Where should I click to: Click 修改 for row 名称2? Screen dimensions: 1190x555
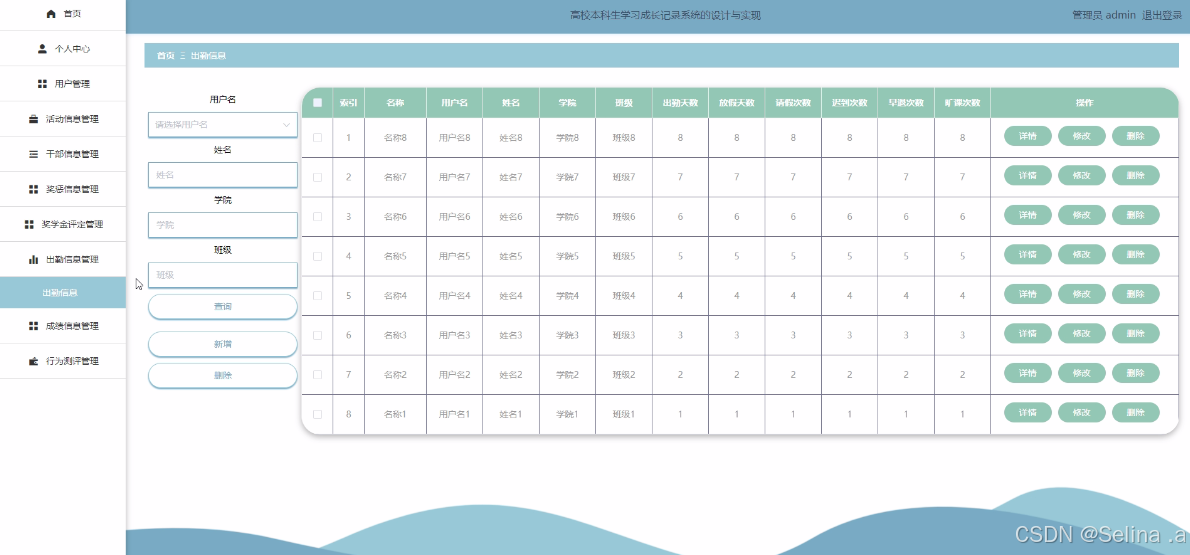[x=1081, y=373]
